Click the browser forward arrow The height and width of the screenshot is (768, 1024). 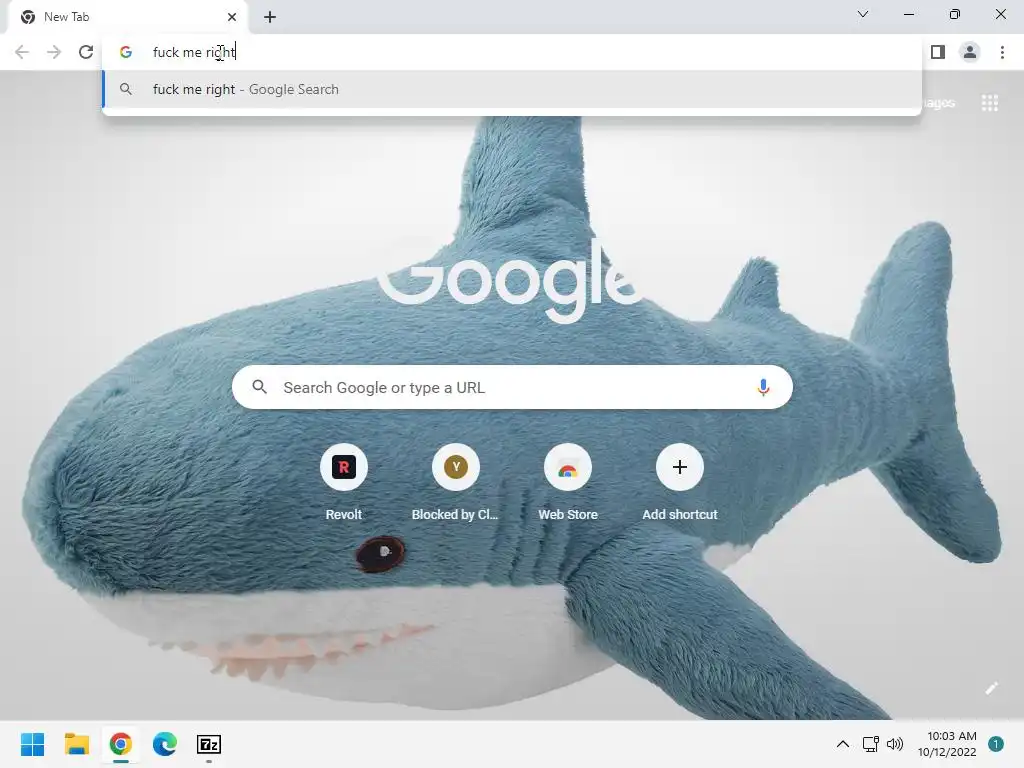pyautogui.click(x=54, y=52)
